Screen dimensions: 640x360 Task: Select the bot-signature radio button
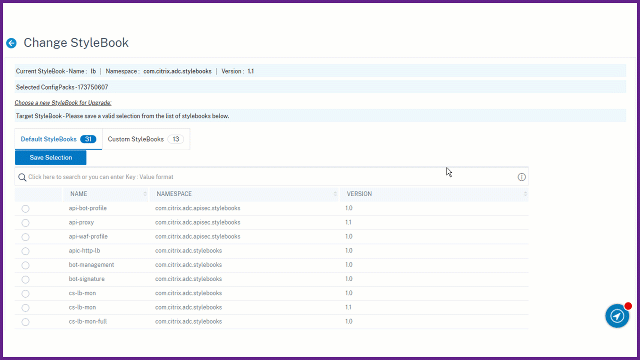coord(25,280)
